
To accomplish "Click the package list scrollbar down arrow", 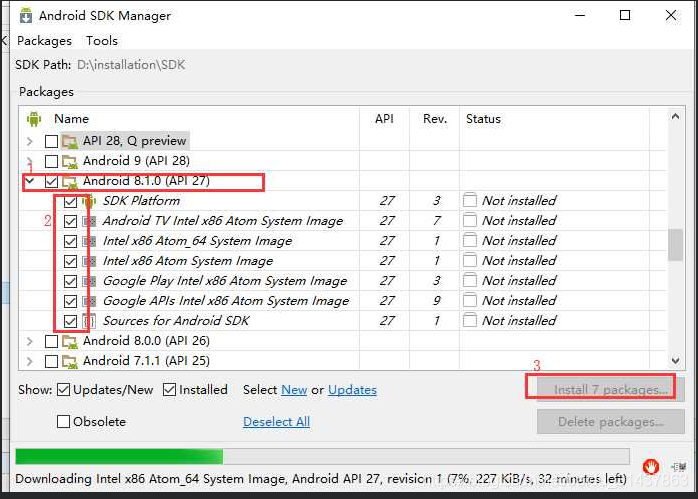I will (675, 360).
